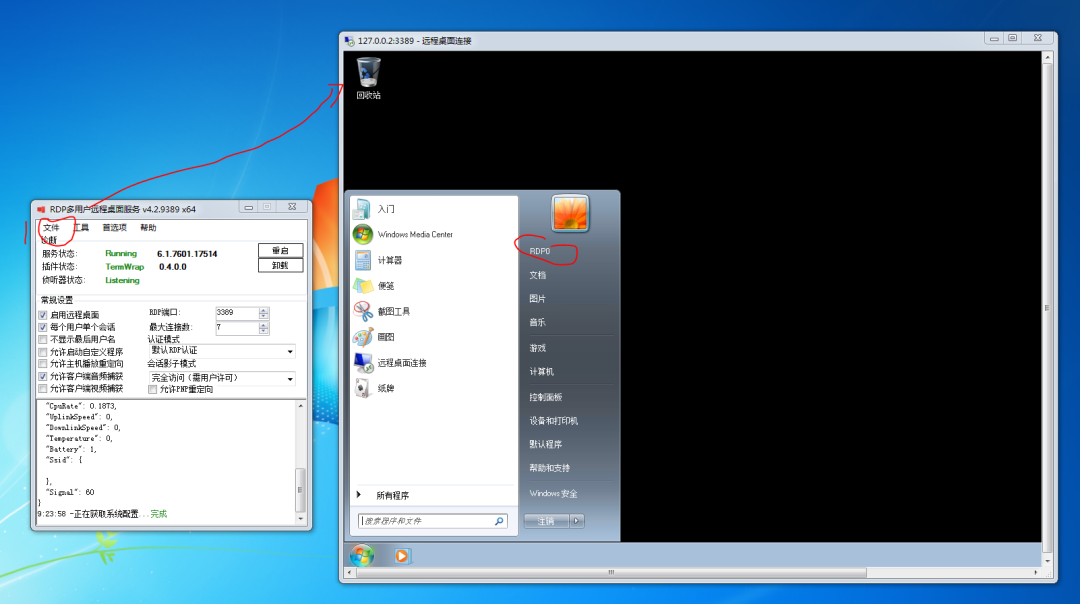The height and width of the screenshot is (604, 1080).
Task: Click remote desktop vertical scrollbar thumb
Action: click(x=1047, y=308)
